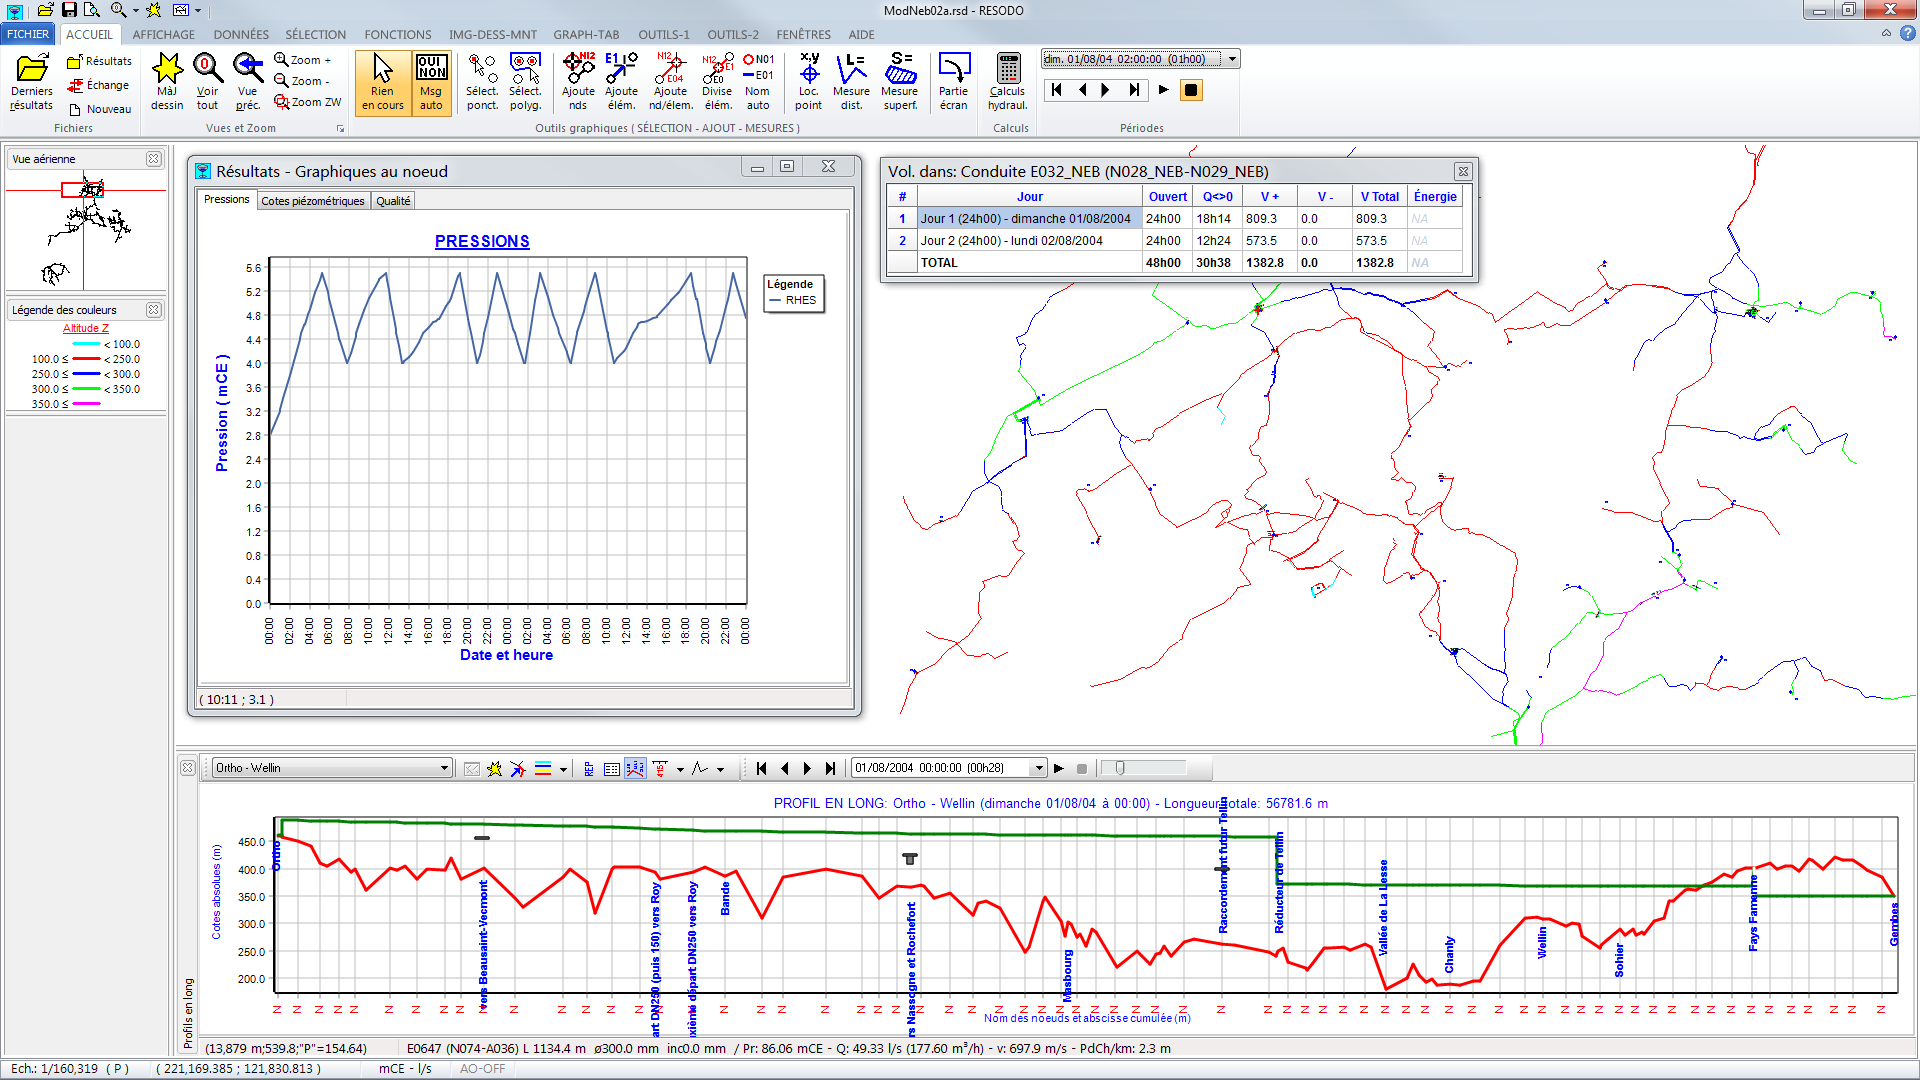The image size is (1920, 1080).
Task: Click the MàJ dessin star icon
Action: coord(167,82)
